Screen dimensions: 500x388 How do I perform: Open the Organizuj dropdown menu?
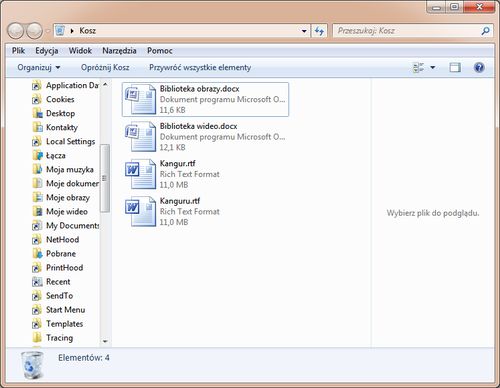click(x=39, y=68)
